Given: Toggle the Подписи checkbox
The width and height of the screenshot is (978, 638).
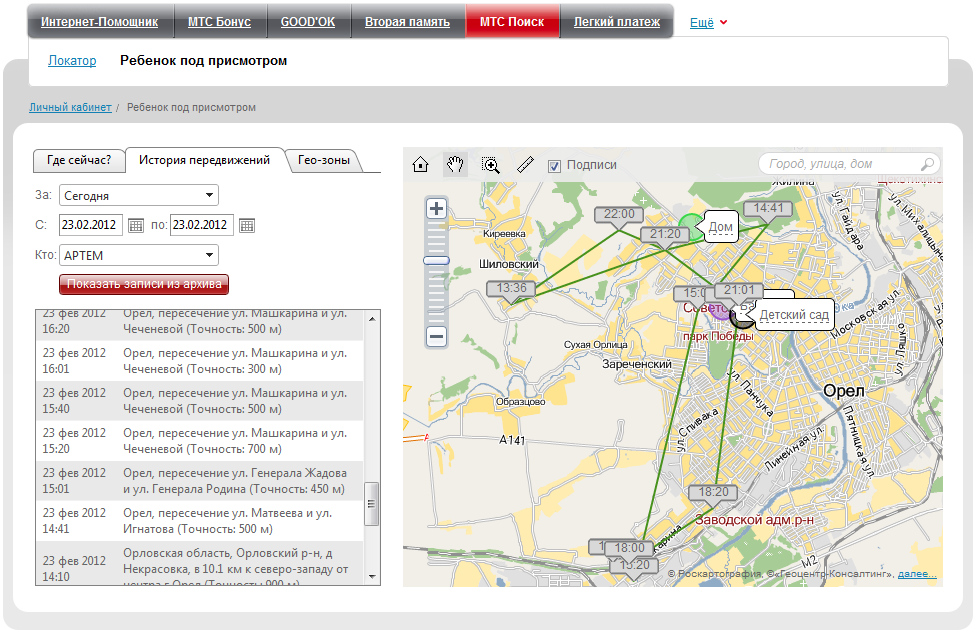Looking at the screenshot, I should click(554, 166).
